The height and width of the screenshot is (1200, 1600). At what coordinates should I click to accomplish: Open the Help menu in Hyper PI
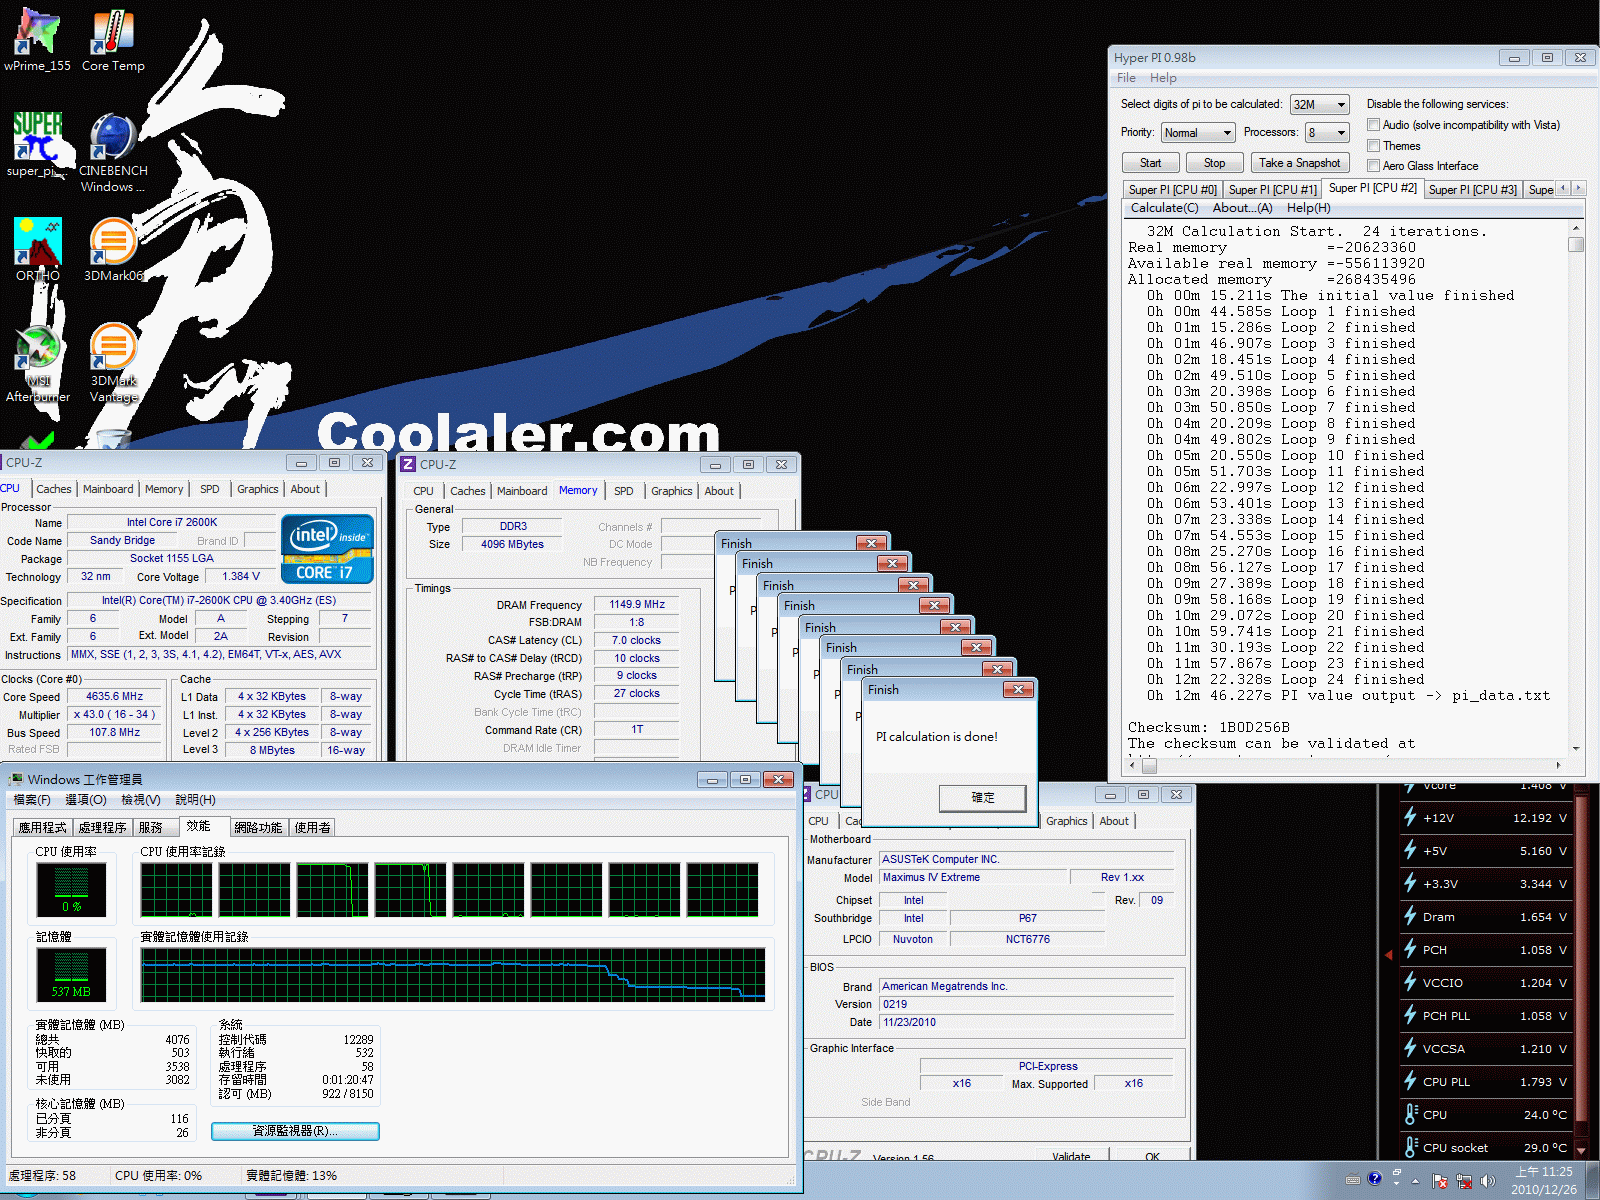[x=1163, y=78]
